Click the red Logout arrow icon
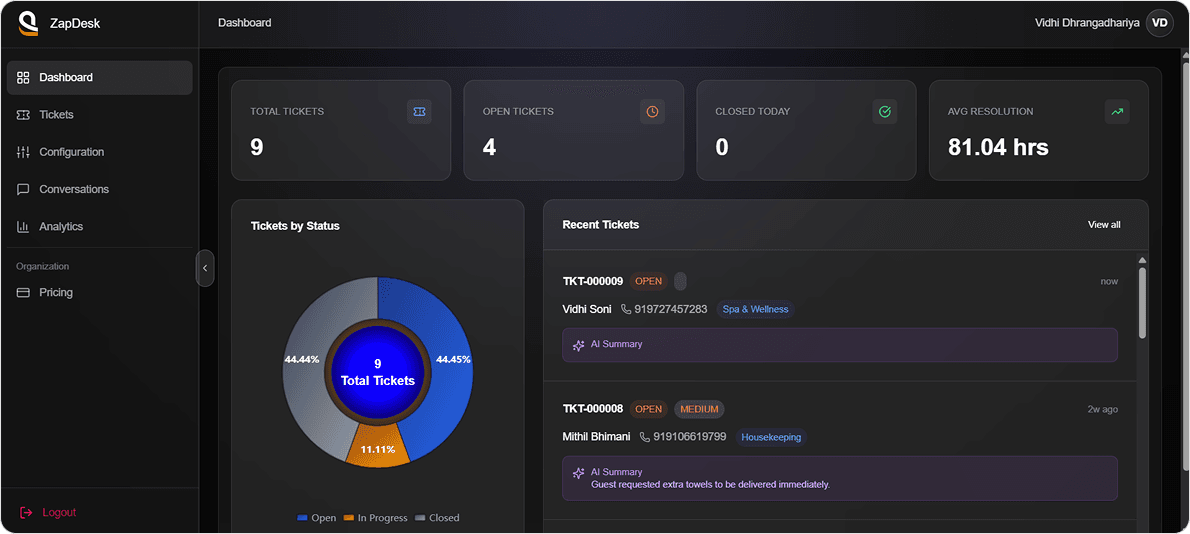This screenshot has width=1190, height=534. coord(26,512)
